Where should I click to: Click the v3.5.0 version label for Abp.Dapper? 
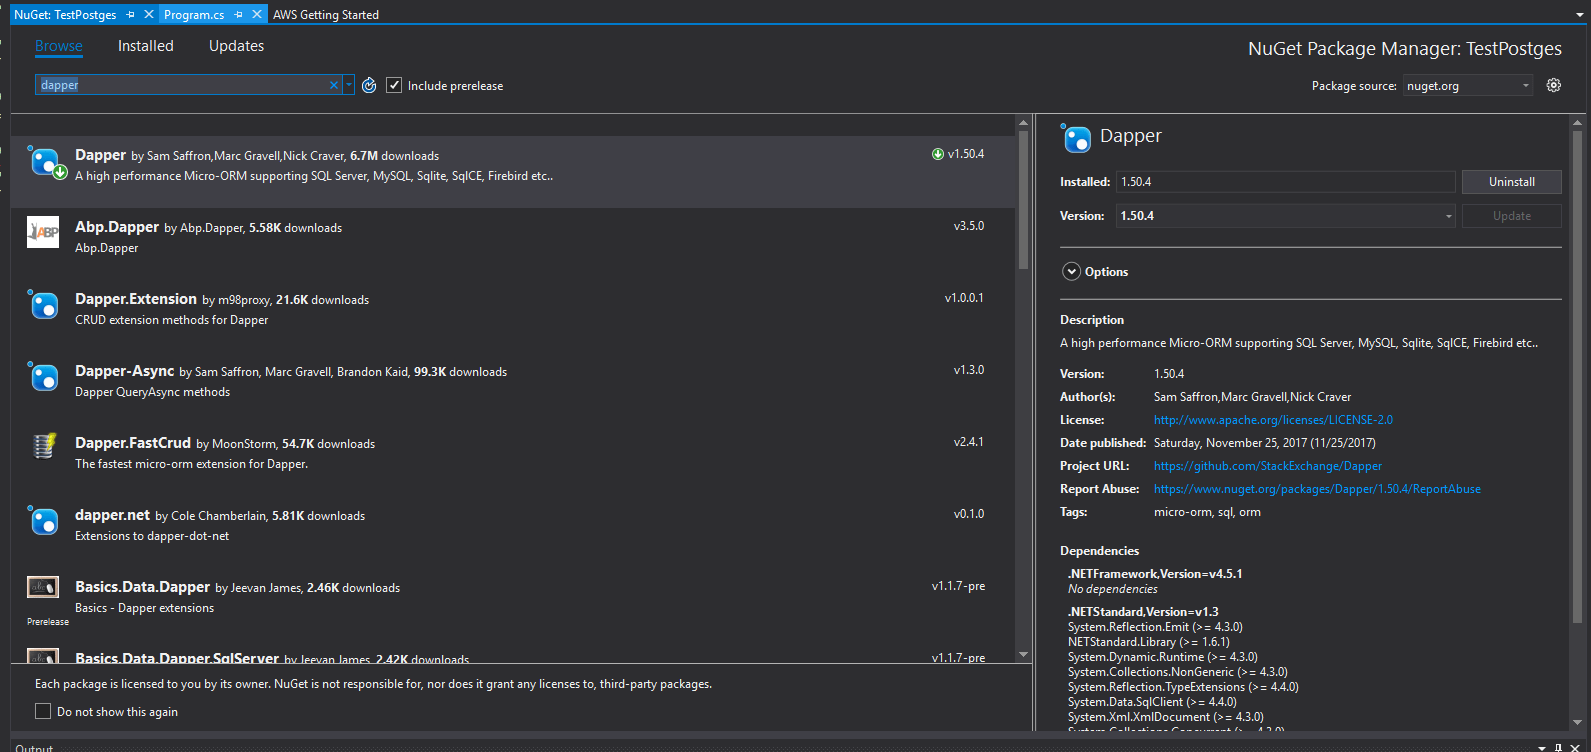pos(968,226)
